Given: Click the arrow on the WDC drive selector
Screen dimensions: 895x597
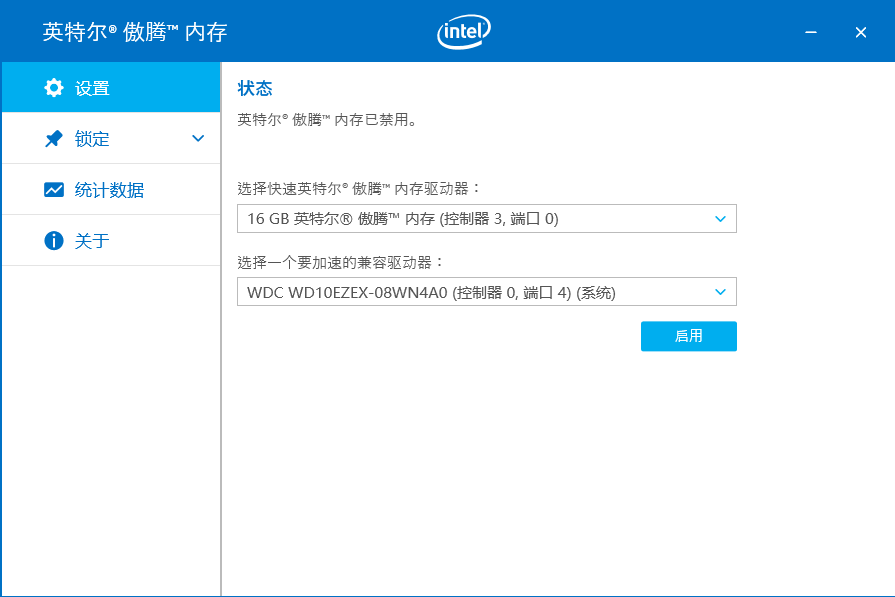Looking at the screenshot, I should pyautogui.click(x=720, y=292).
